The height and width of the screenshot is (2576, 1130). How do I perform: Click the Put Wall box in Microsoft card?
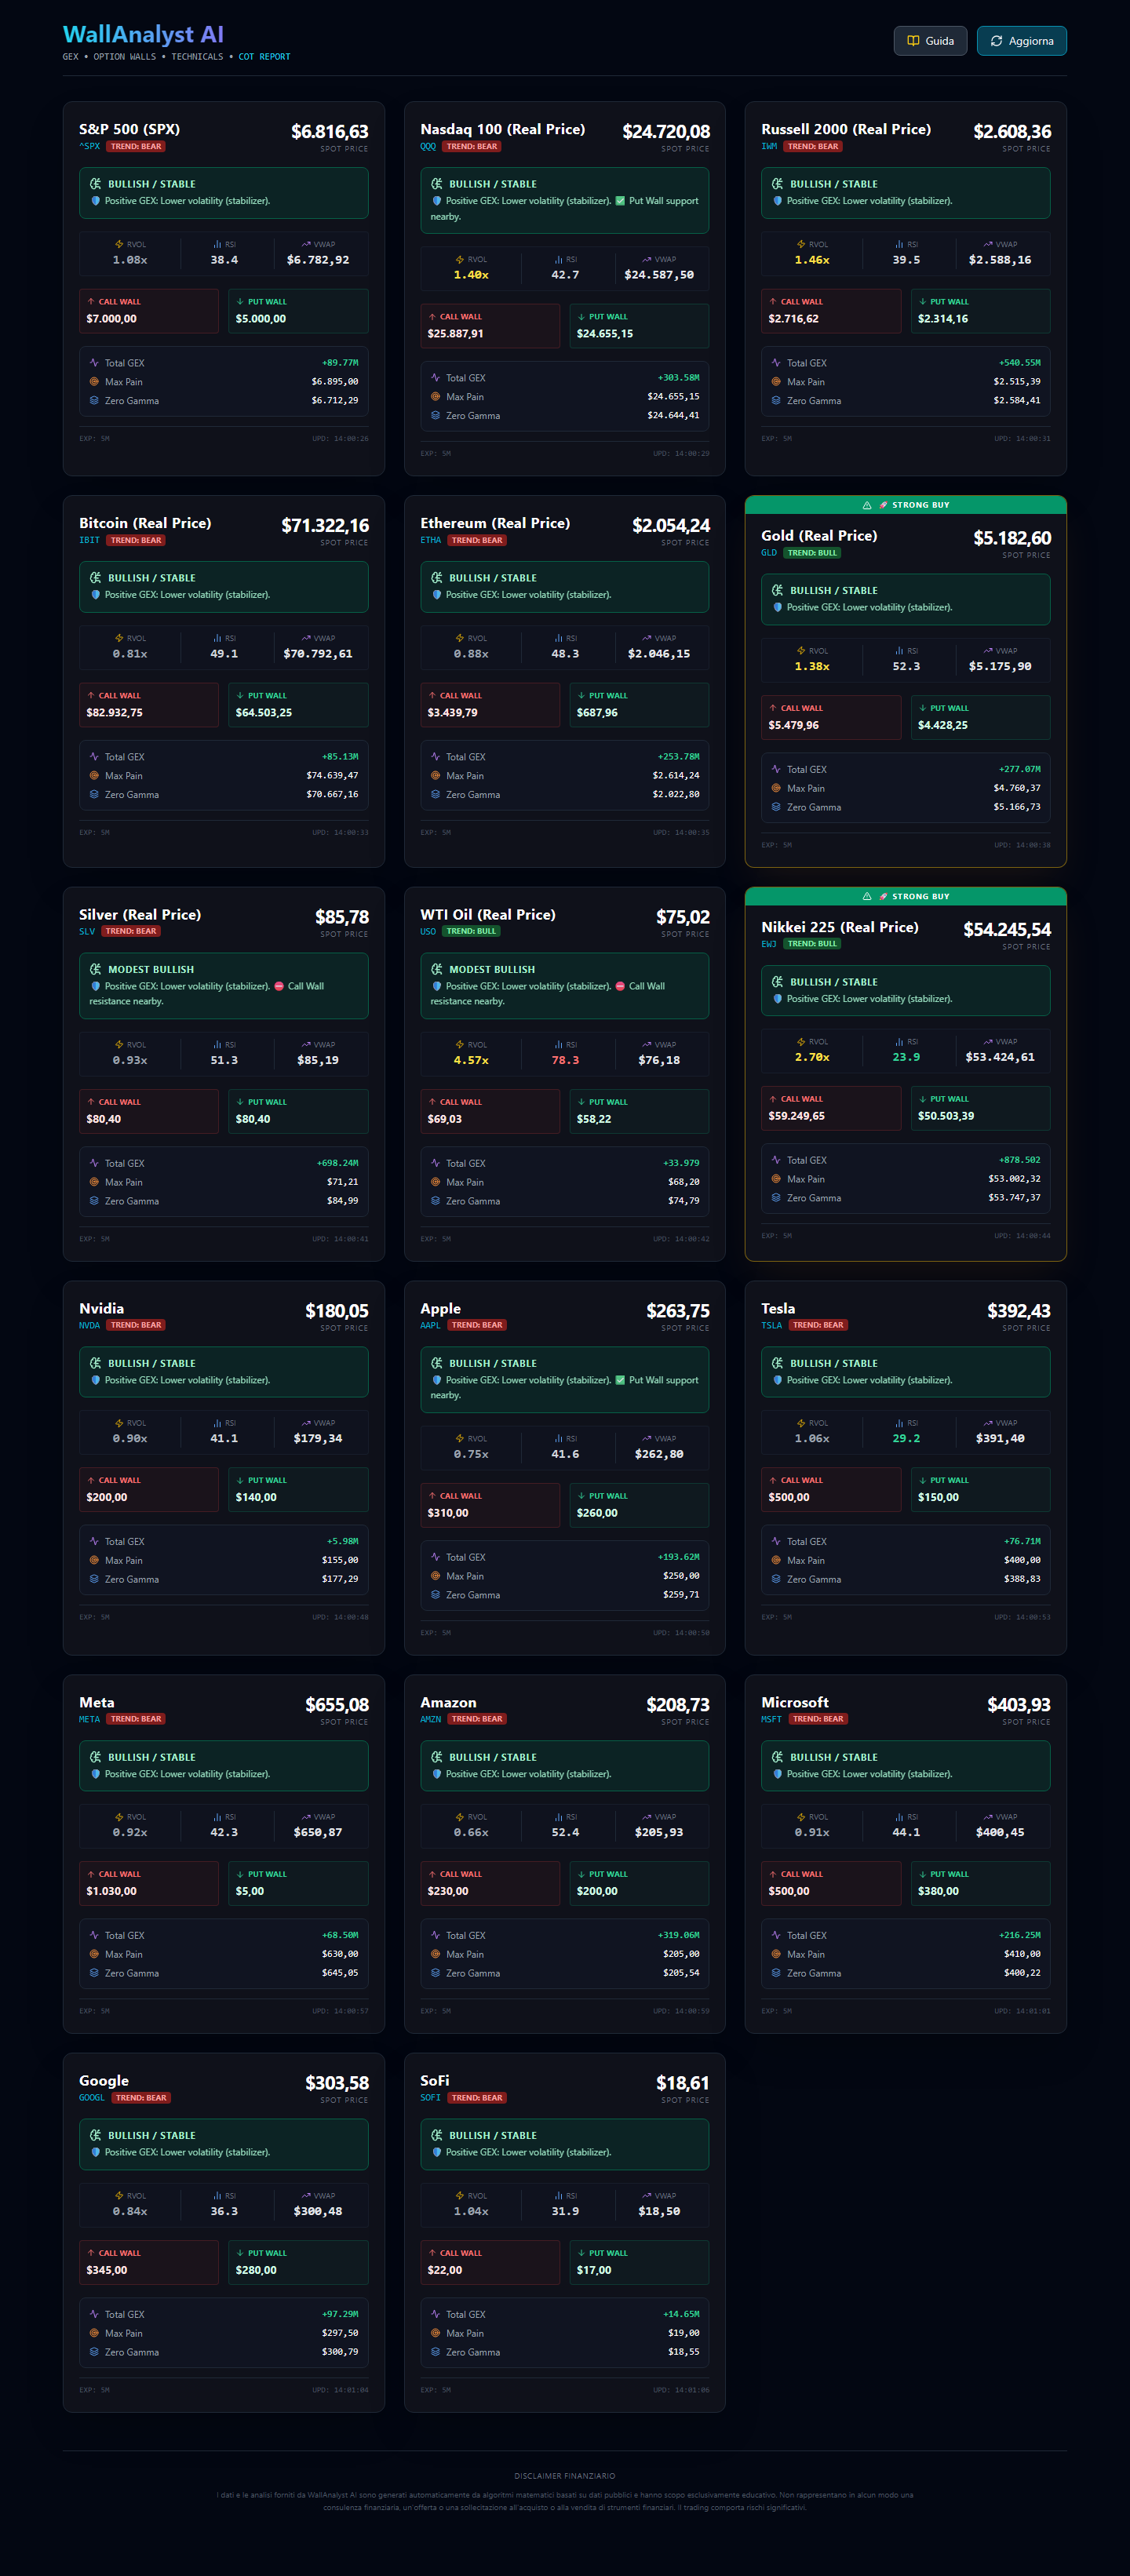coord(979,1883)
